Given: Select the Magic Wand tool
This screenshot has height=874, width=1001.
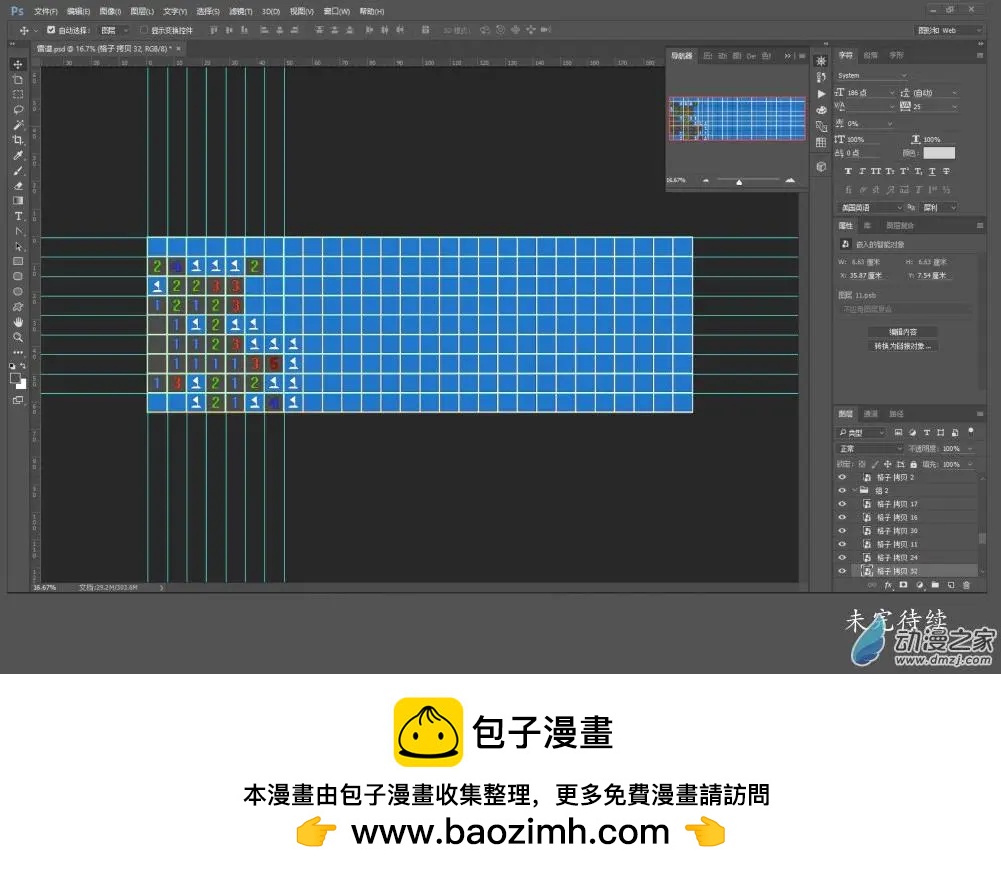Looking at the screenshot, I should click(18, 125).
